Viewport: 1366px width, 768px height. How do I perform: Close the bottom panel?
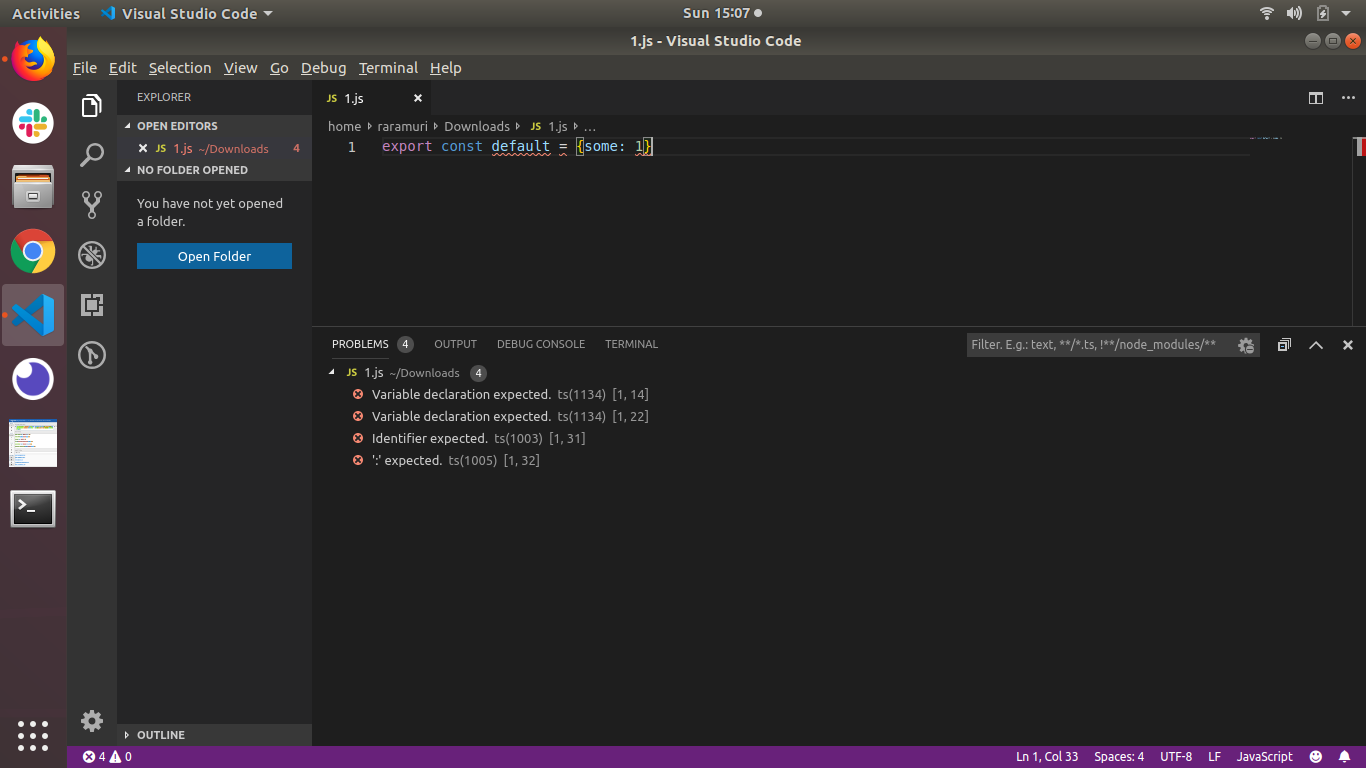click(1348, 345)
